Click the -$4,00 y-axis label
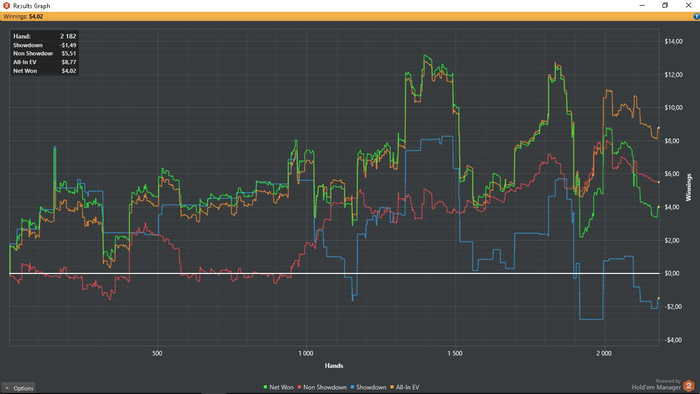 tap(673, 340)
